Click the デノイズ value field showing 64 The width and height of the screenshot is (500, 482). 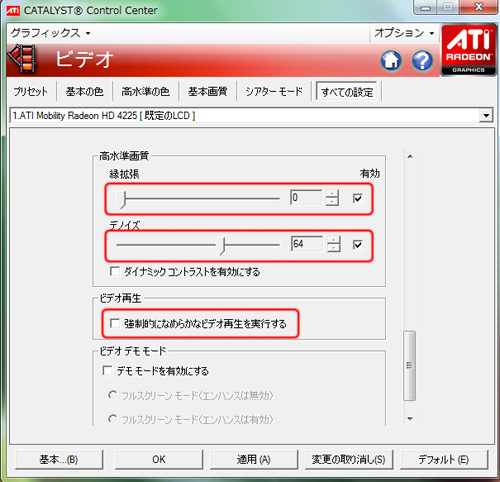pyautogui.click(x=307, y=244)
